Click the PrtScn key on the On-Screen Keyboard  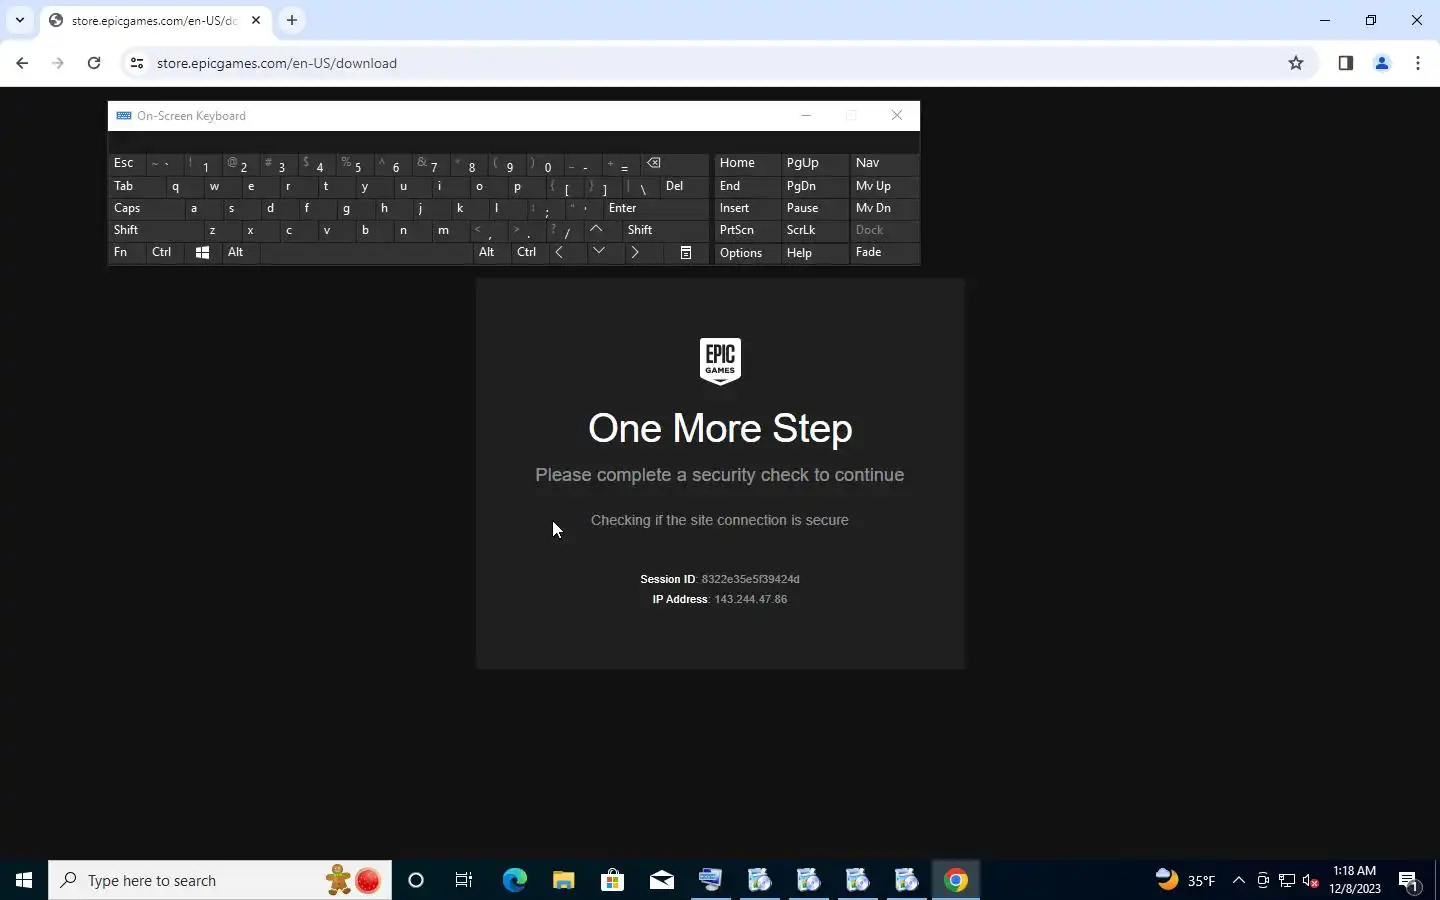coord(746,230)
